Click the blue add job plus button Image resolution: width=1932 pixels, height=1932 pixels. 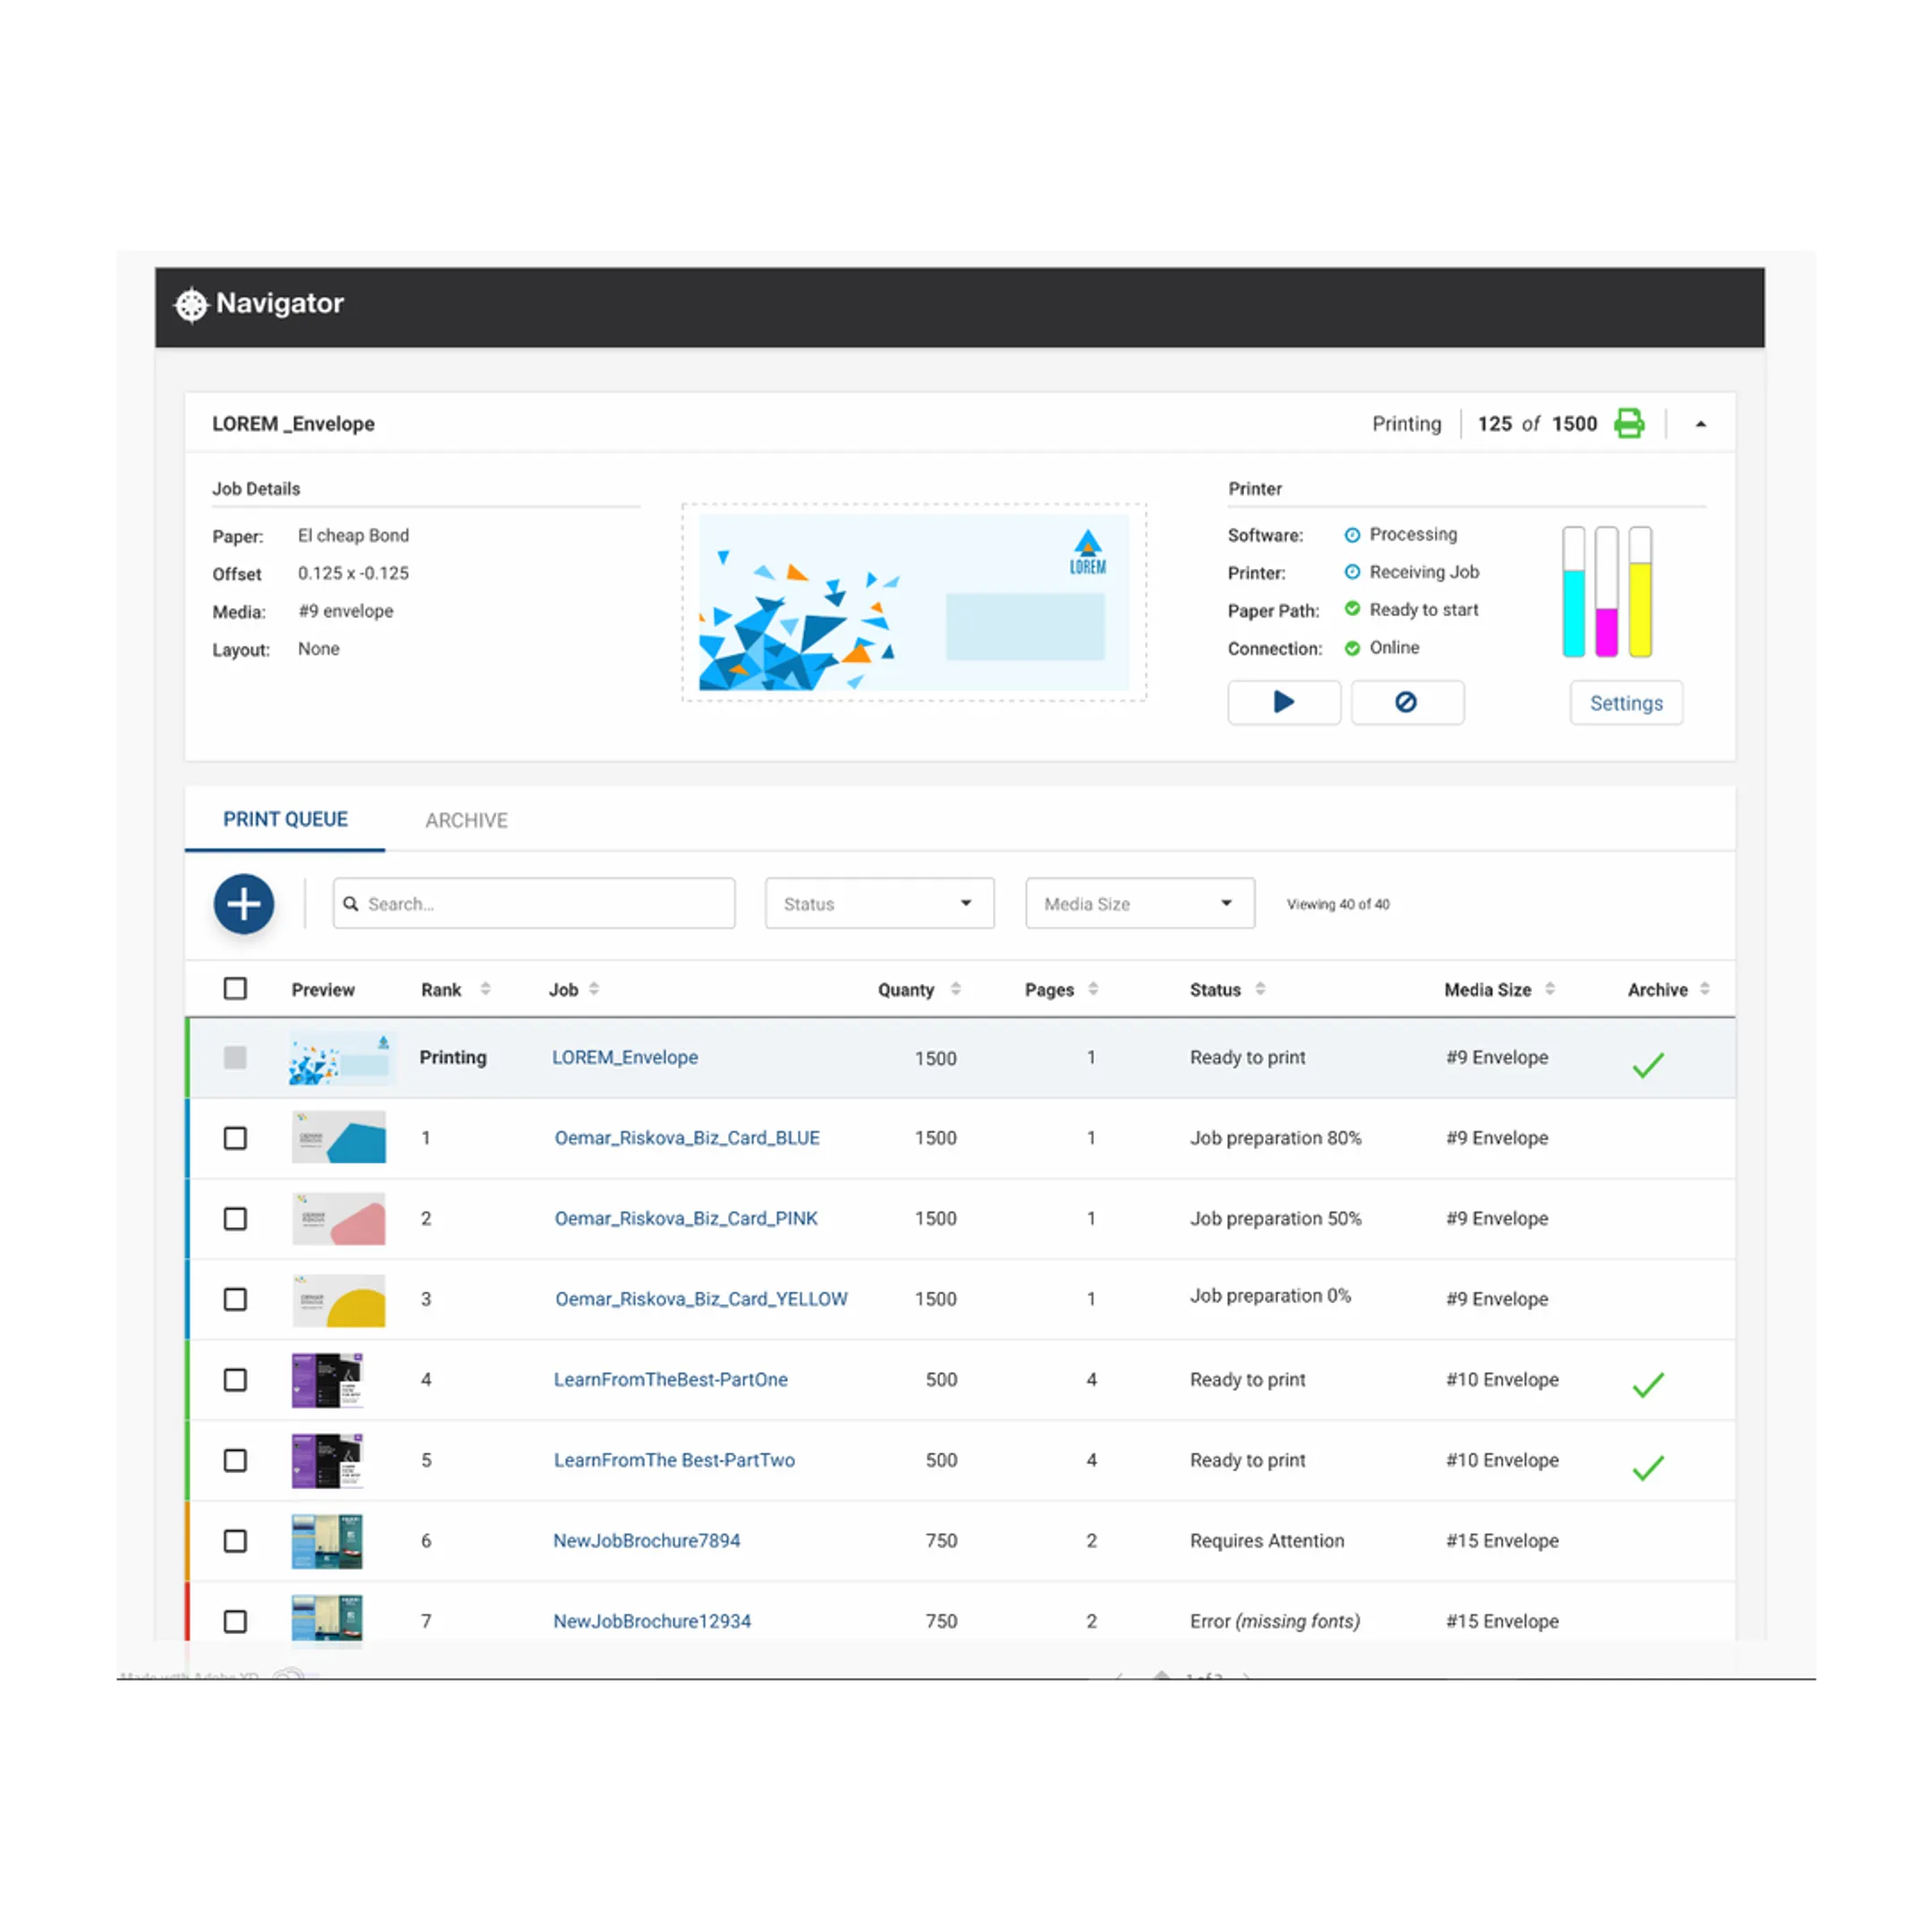coord(244,904)
